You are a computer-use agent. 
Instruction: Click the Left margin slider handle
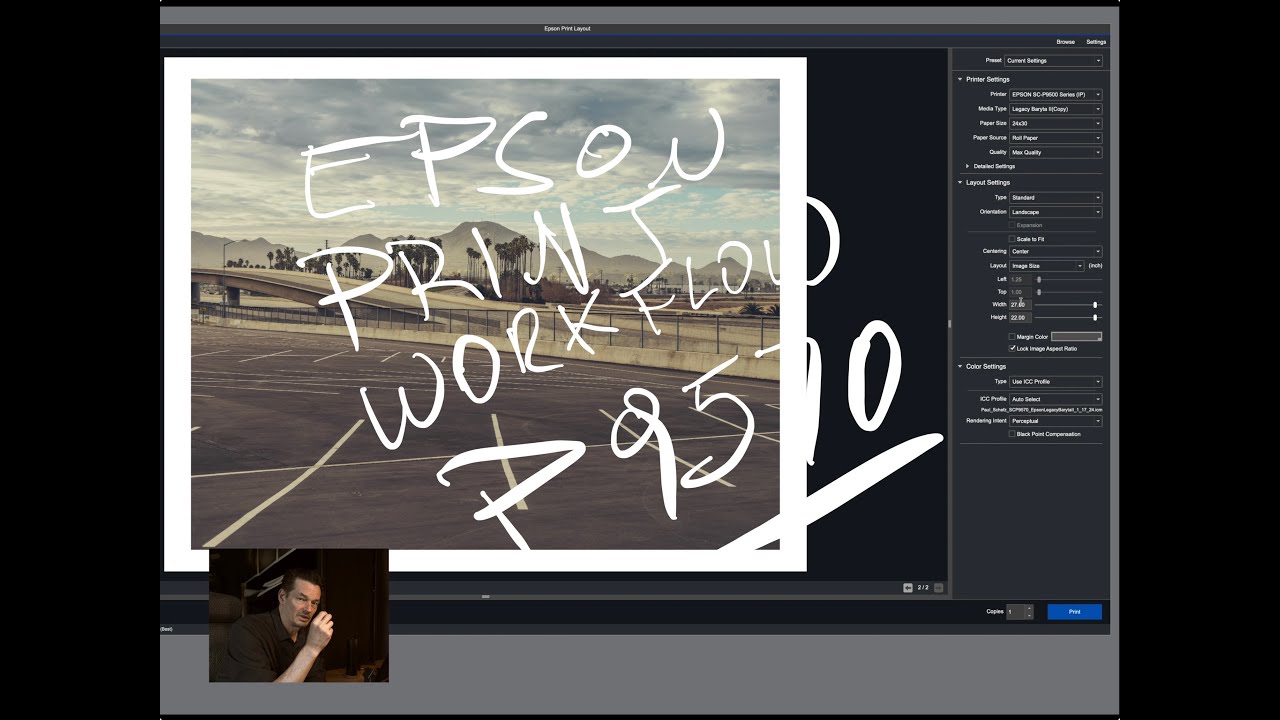coord(1039,279)
